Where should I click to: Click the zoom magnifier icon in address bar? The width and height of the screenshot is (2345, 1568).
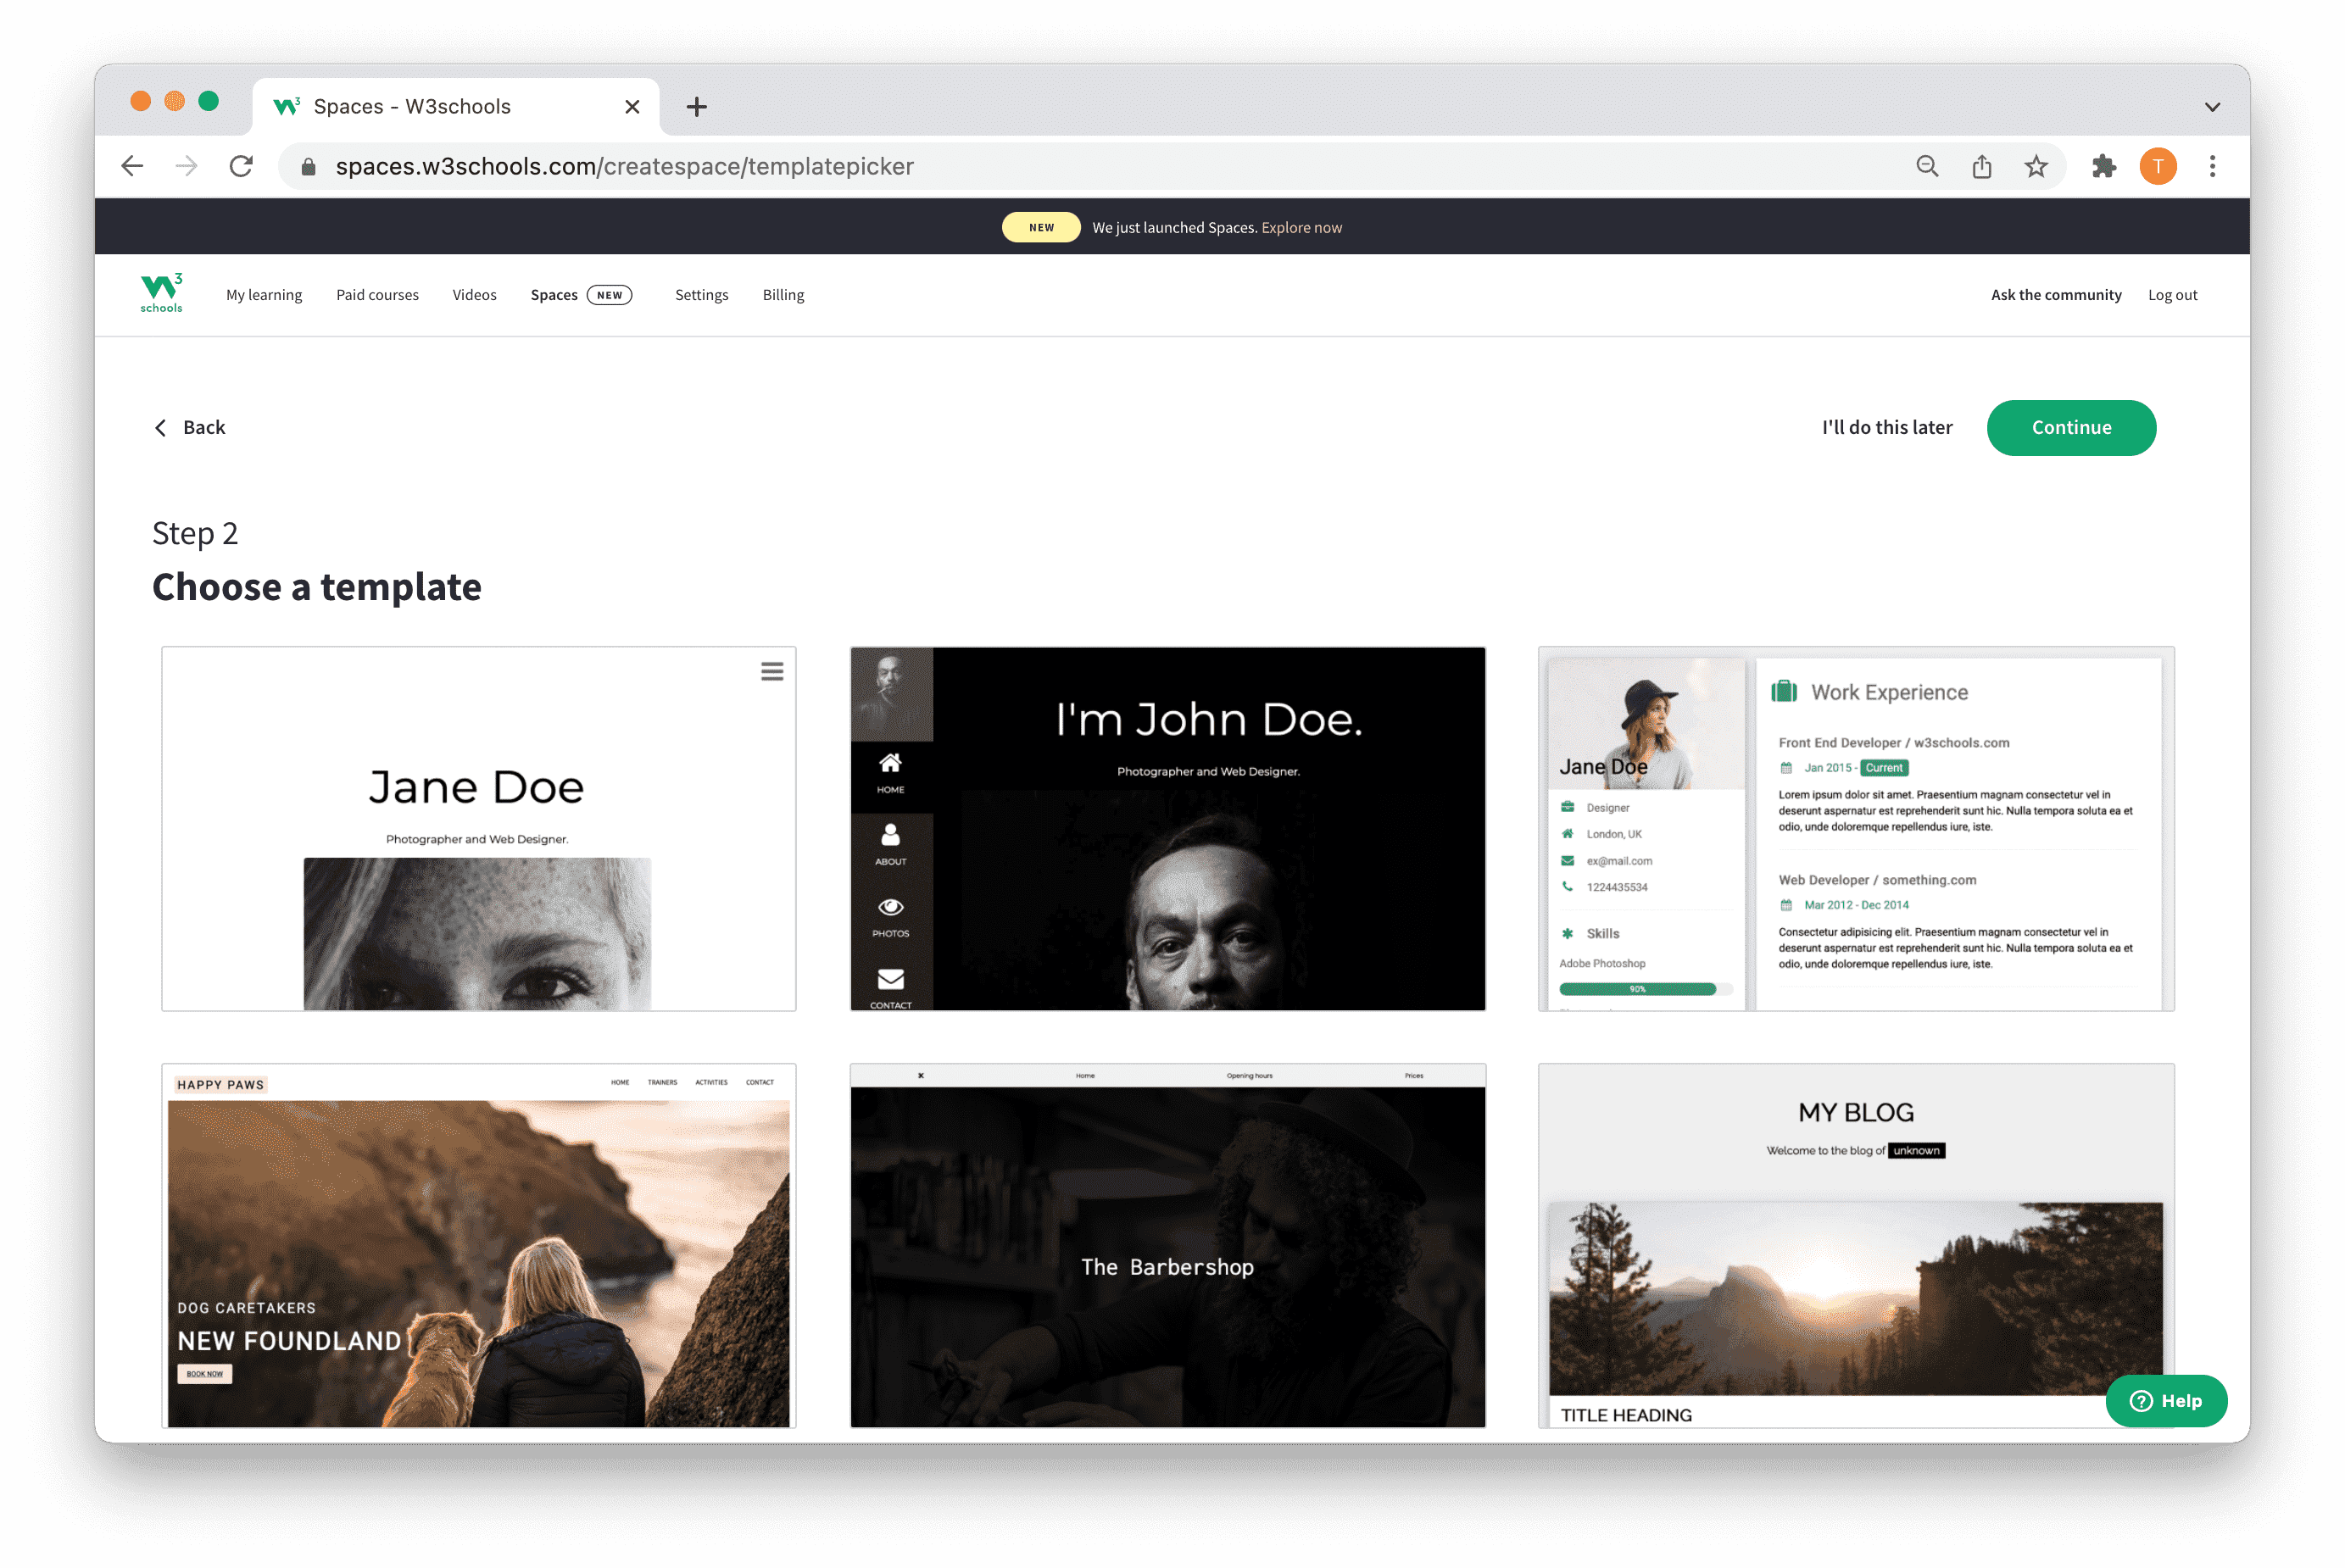[1927, 166]
